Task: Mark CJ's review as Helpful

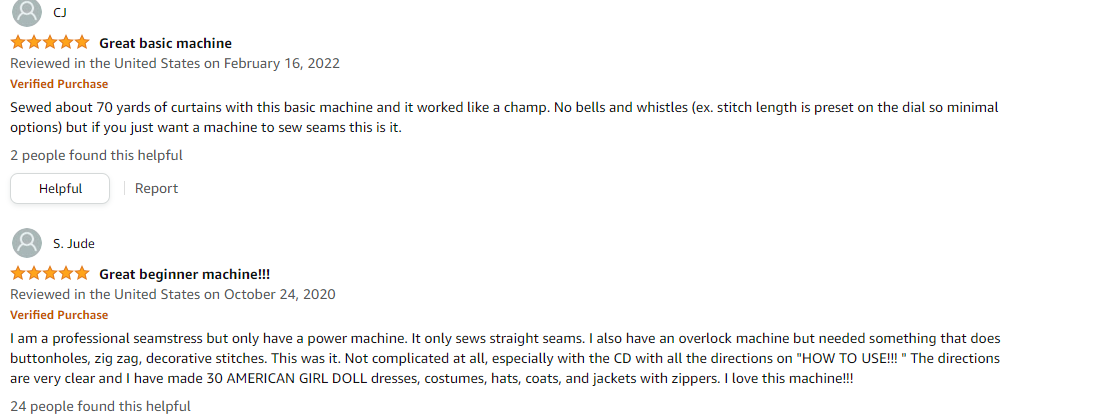Action: point(60,189)
